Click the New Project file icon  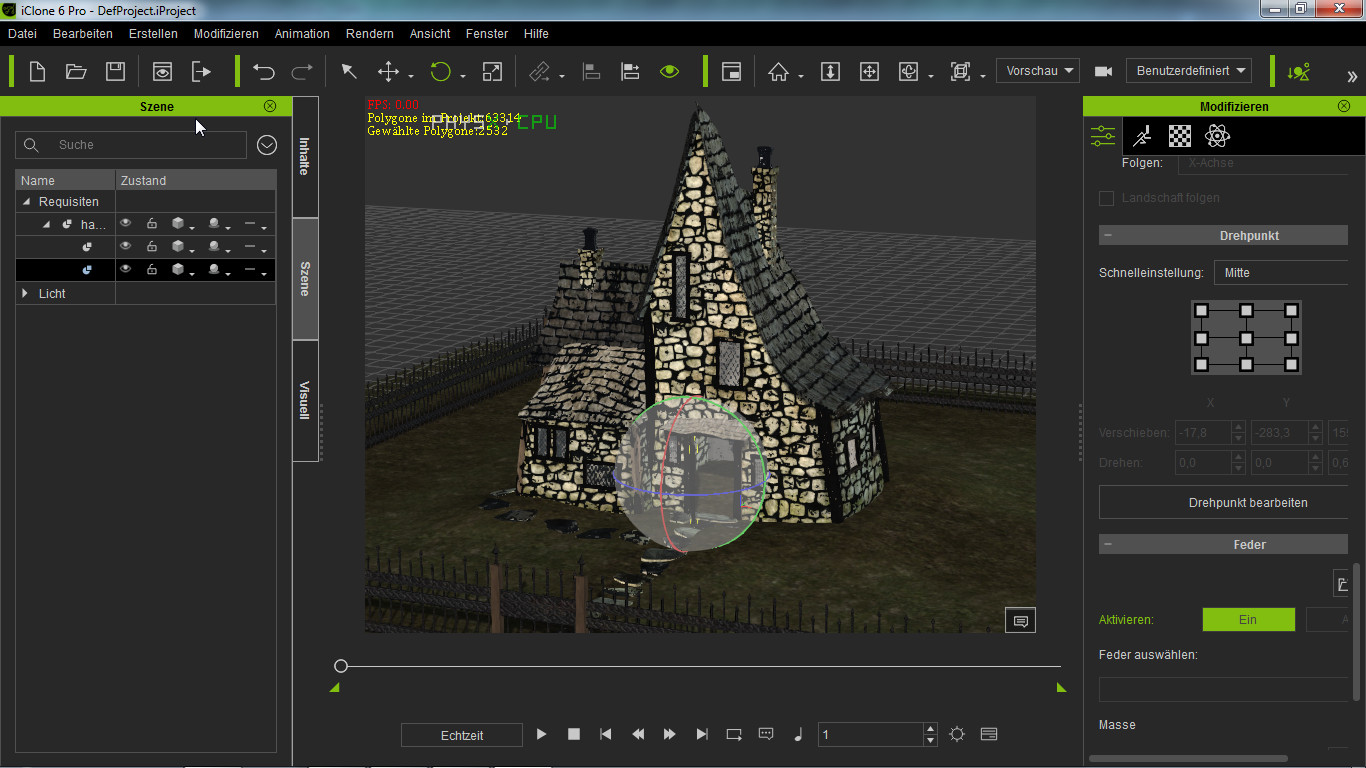[x=37, y=72]
